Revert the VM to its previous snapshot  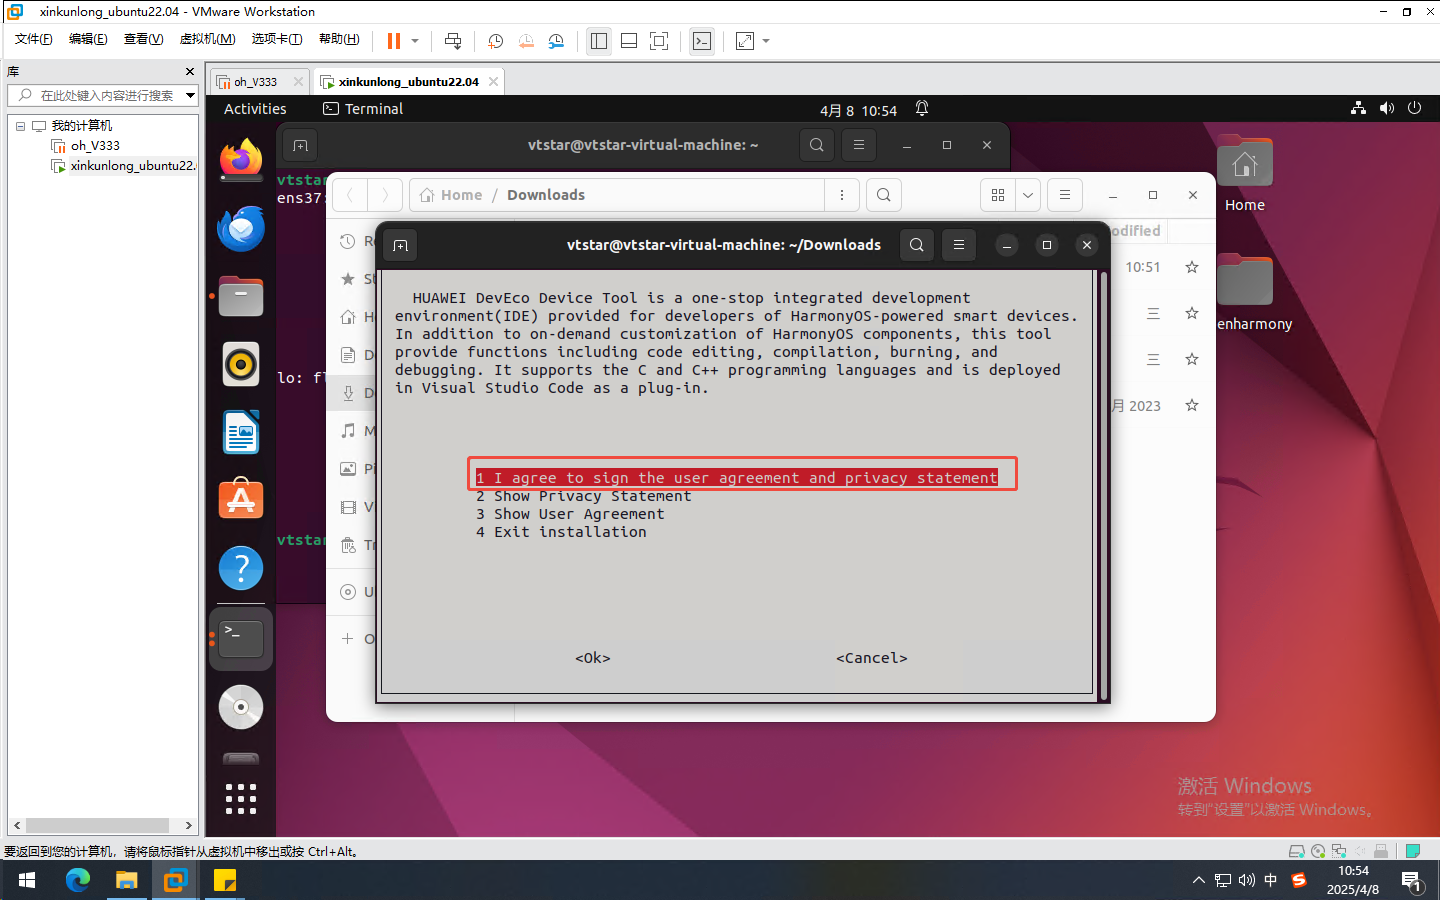point(526,41)
